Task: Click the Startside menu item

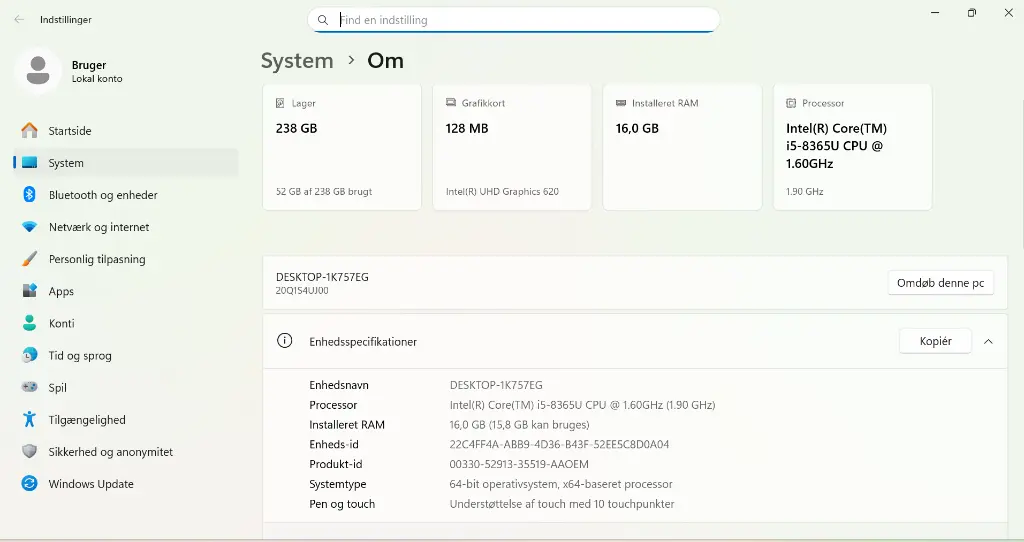Action: [70, 131]
